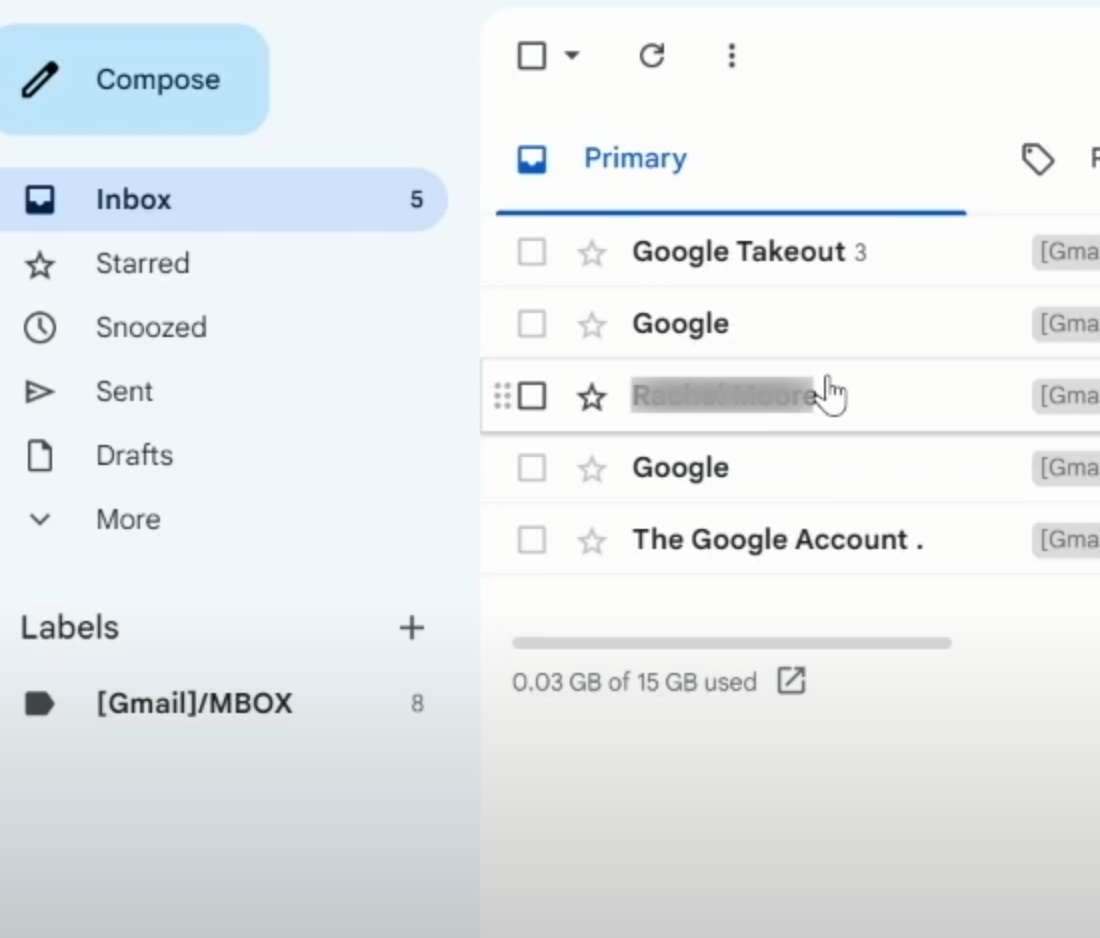Click the MBOX label count 8
This screenshot has height=938, width=1100.
pos(417,704)
